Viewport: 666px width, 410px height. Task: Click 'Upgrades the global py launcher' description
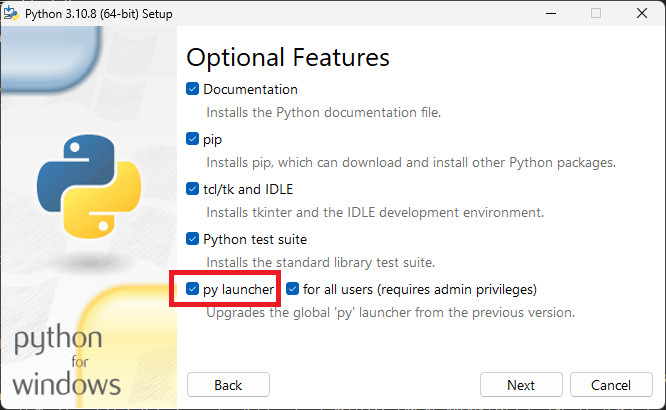(x=390, y=313)
